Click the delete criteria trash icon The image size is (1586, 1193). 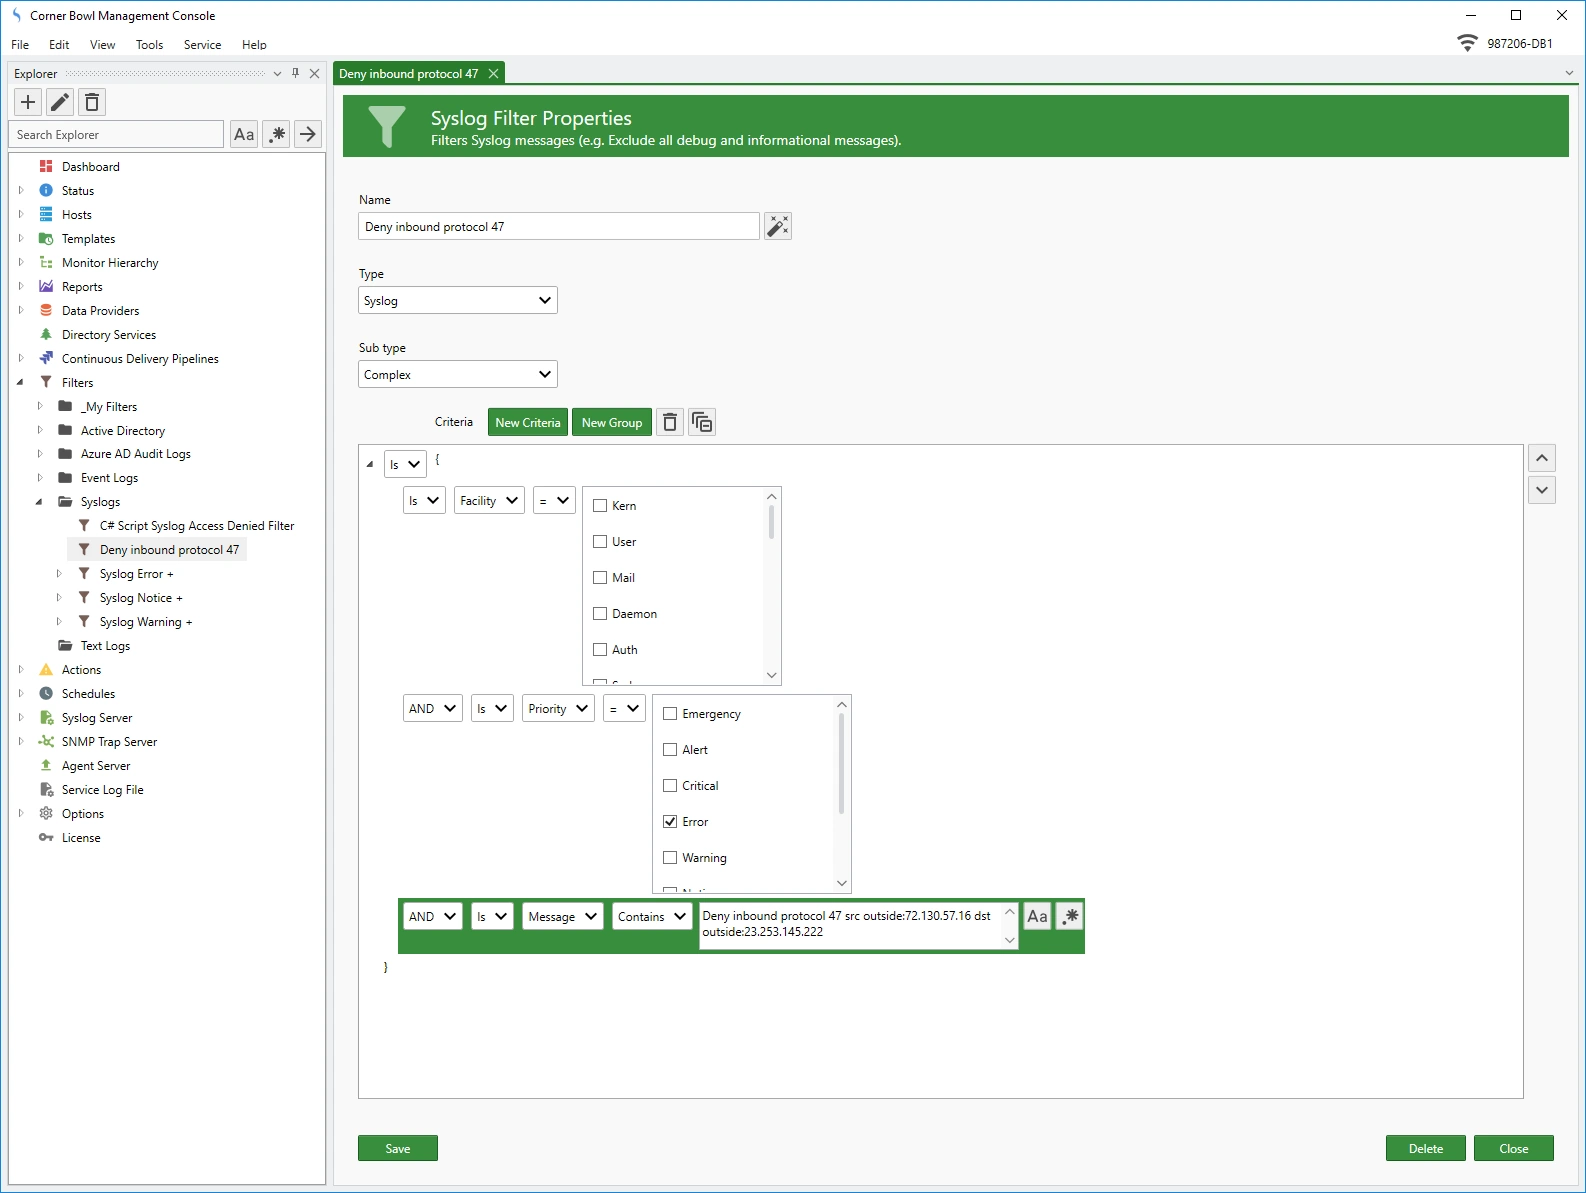[670, 423]
